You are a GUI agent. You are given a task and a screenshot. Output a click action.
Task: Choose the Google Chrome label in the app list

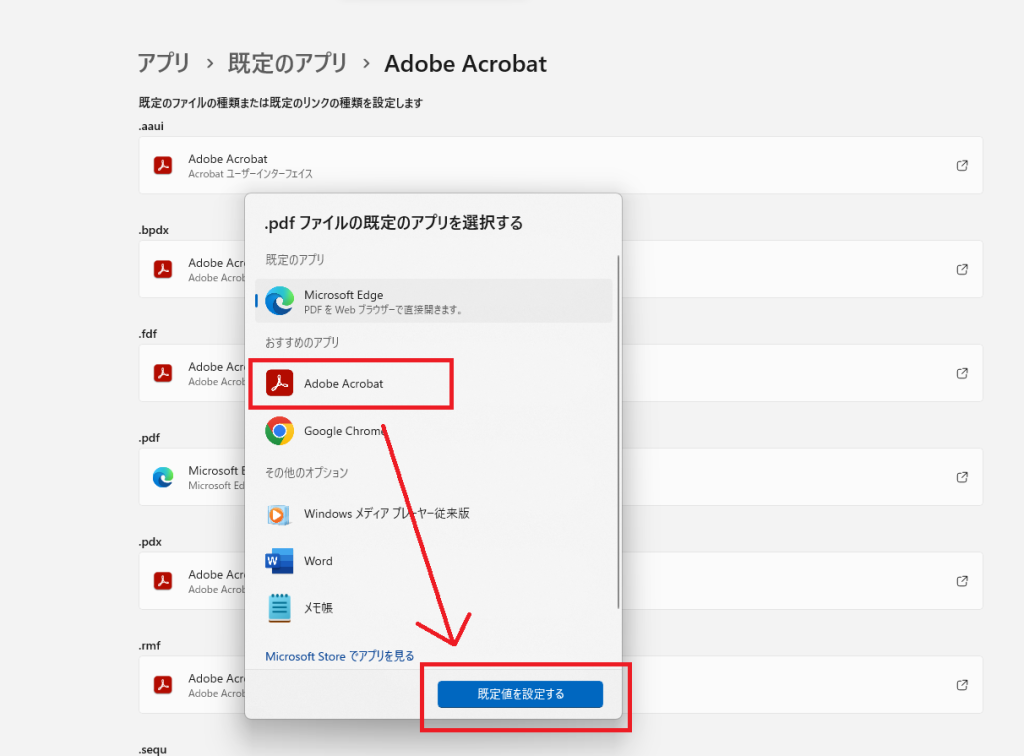pyautogui.click(x=344, y=431)
